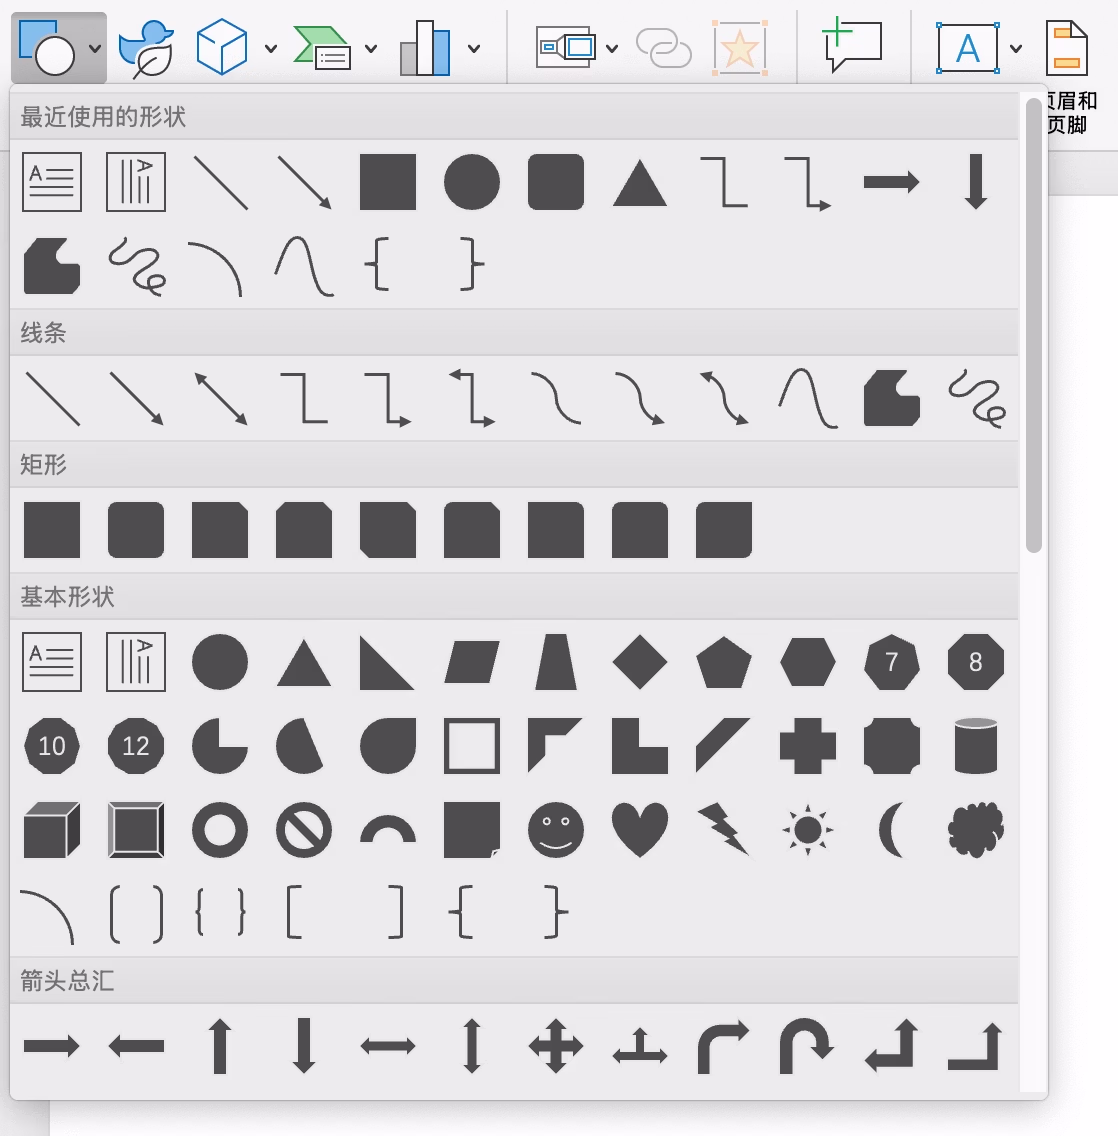Choose the lightning bolt shape

(723, 830)
